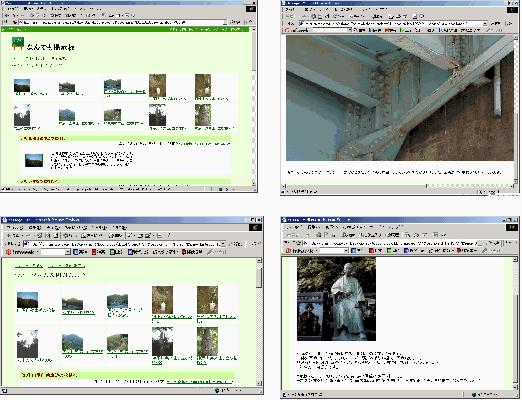This screenshot has height=400, width=522.
Task: Click Go button in blackboard-logo gallery window
Action: point(236,22)
